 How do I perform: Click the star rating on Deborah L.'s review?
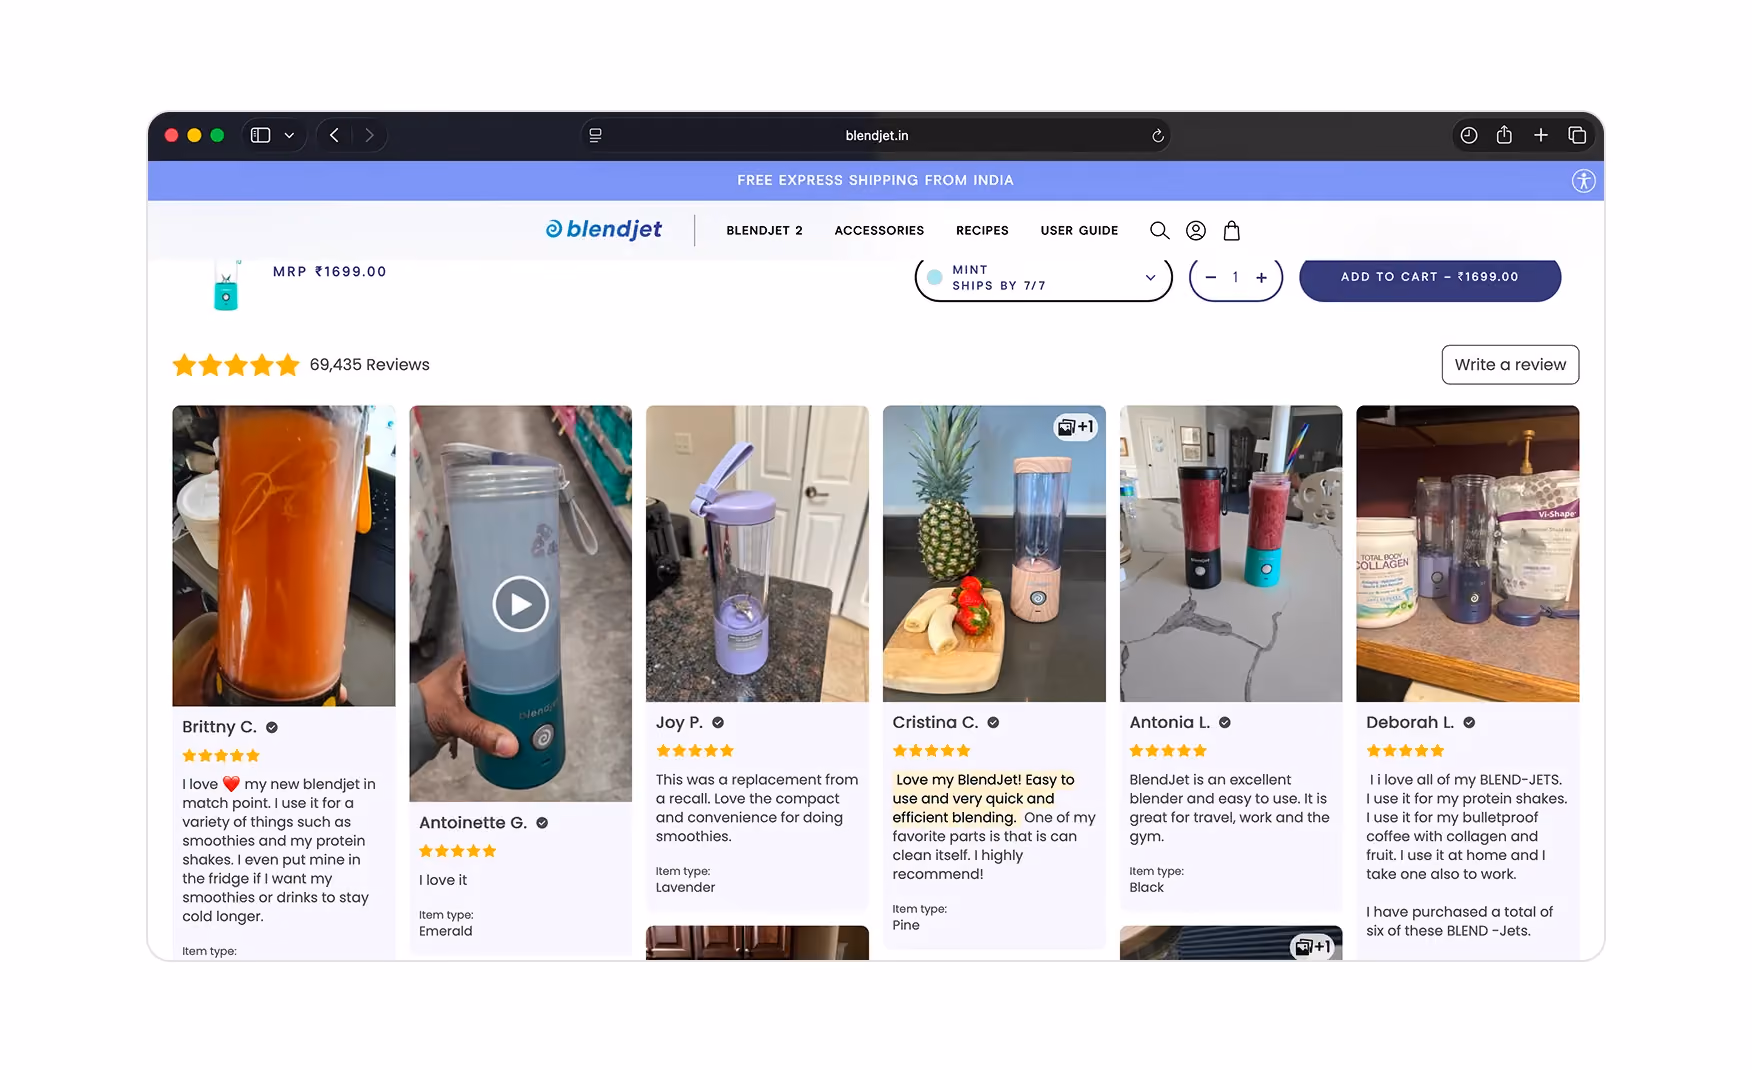click(x=1406, y=751)
